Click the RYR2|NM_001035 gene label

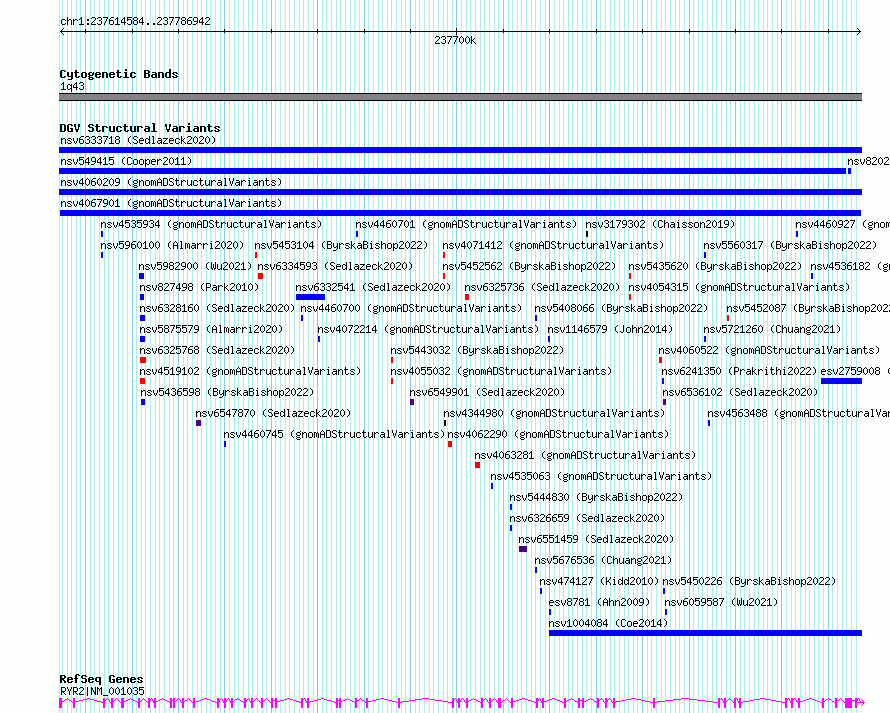102,691
